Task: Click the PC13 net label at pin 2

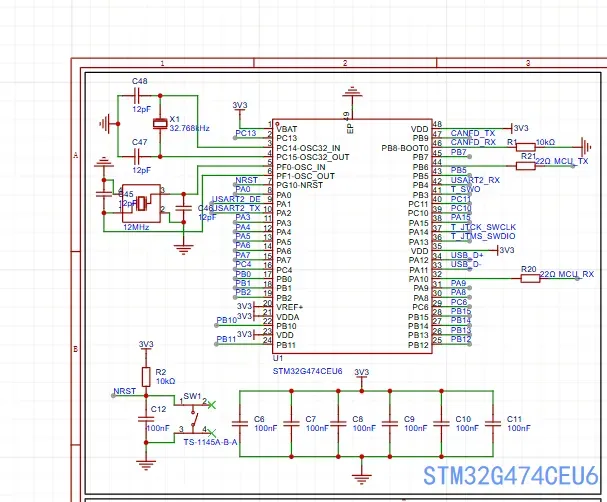Action: point(246,133)
